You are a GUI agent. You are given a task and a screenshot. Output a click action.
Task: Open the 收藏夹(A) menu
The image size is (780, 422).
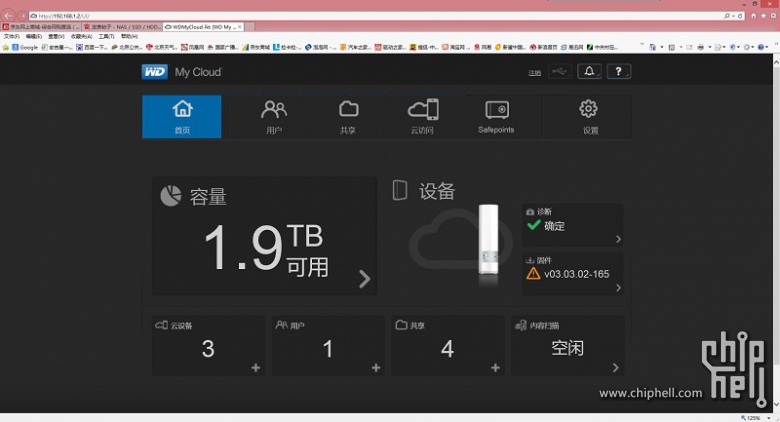(81, 37)
